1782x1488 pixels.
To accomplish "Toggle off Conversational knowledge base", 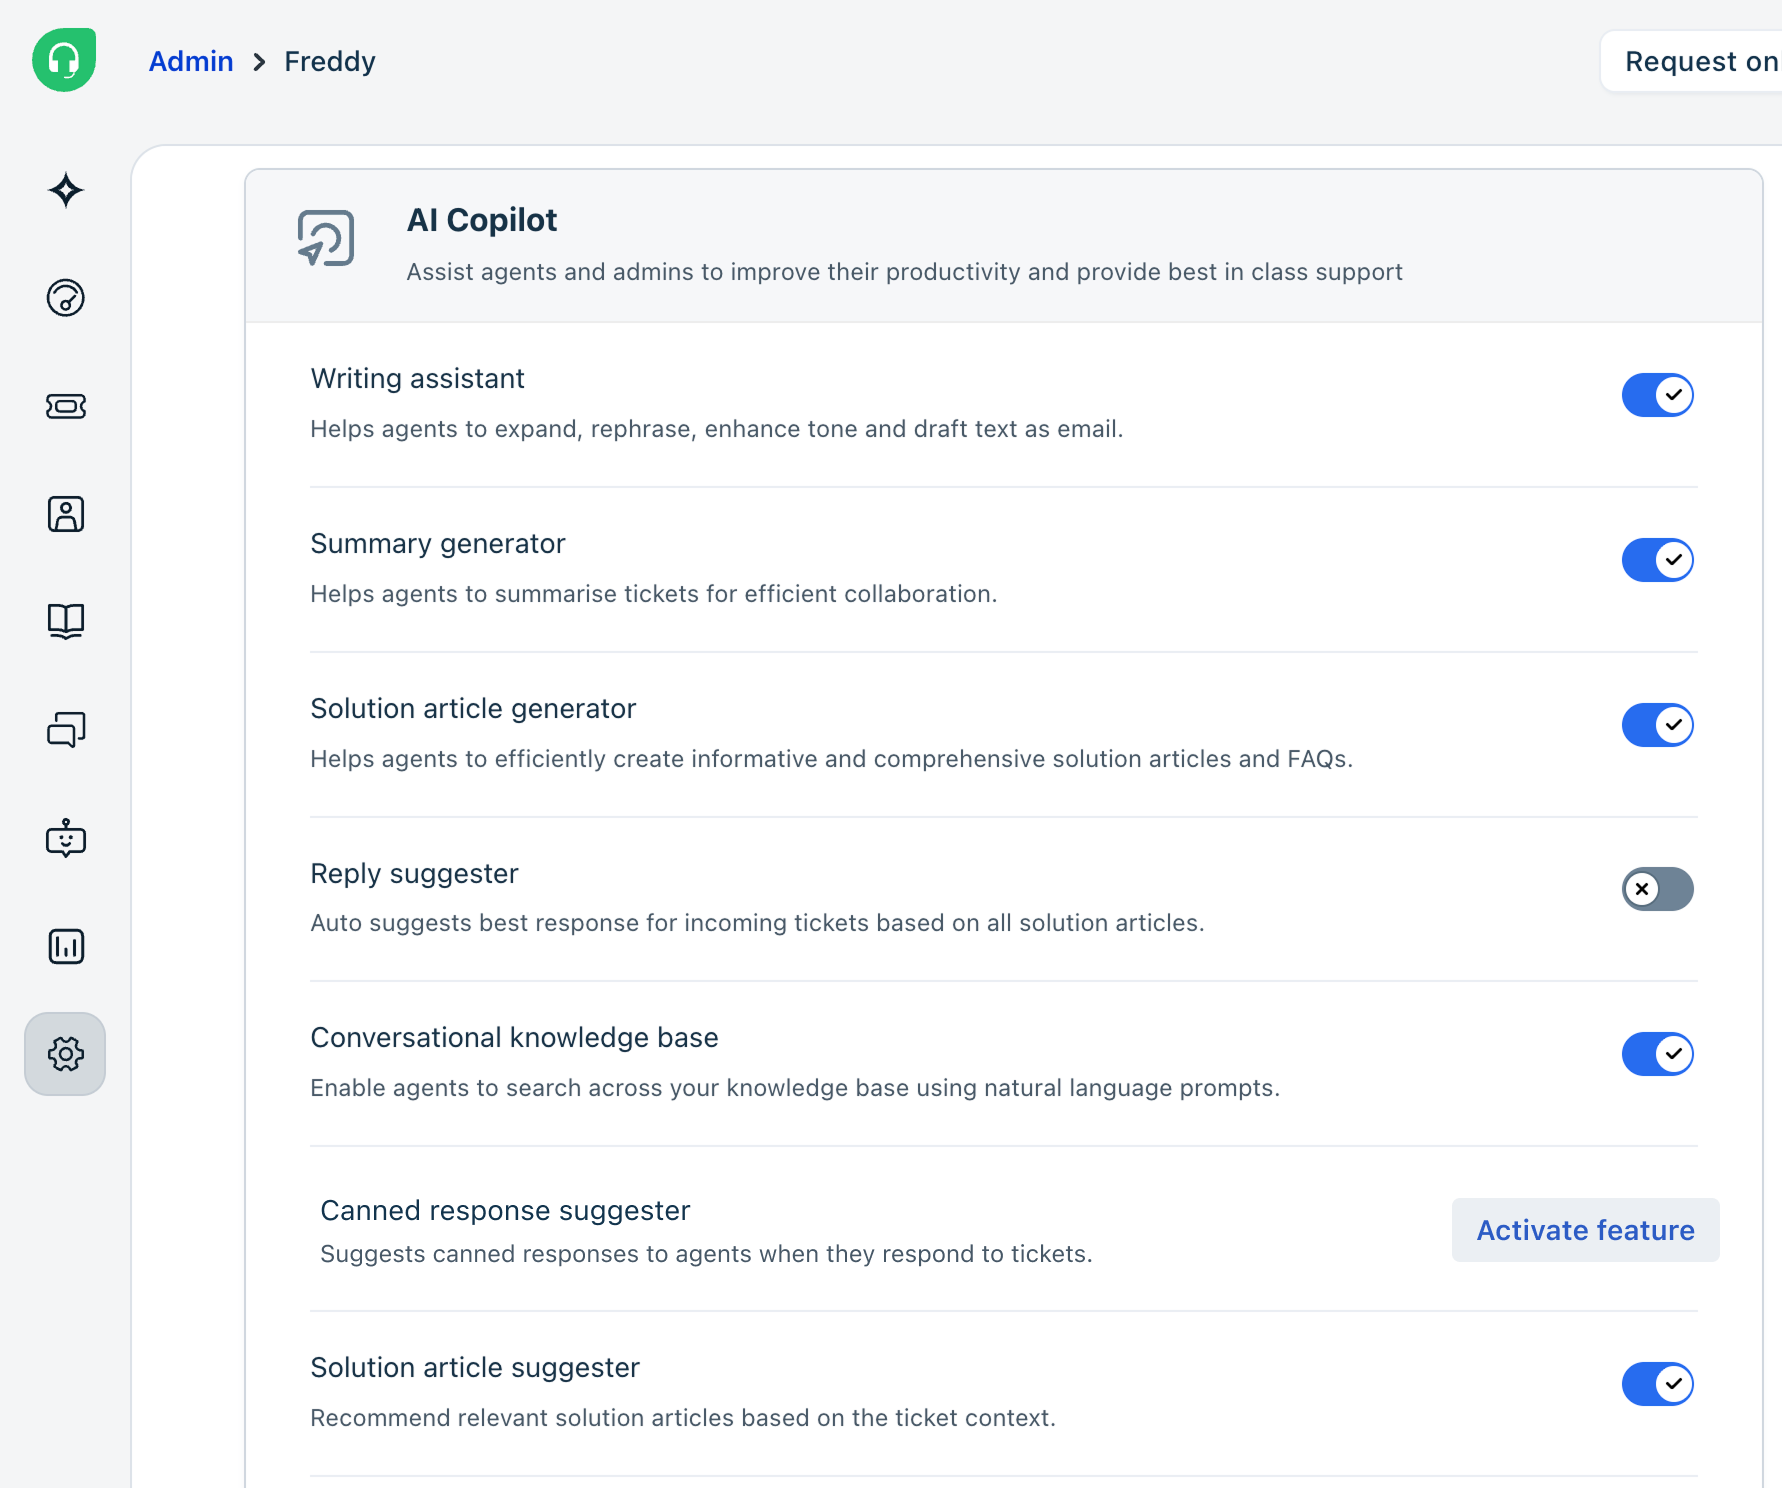I will (x=1657, y=1054).
